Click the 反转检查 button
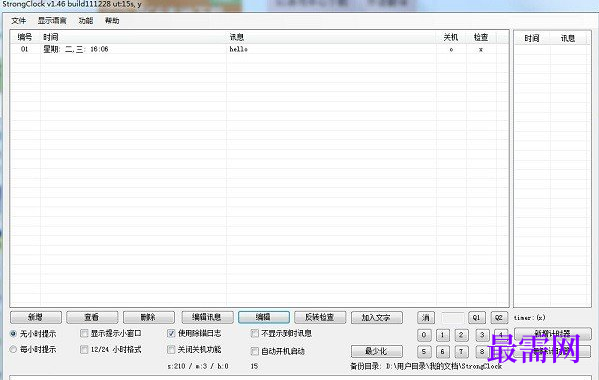The image size is (599, 380). click(x=320, y=317)
